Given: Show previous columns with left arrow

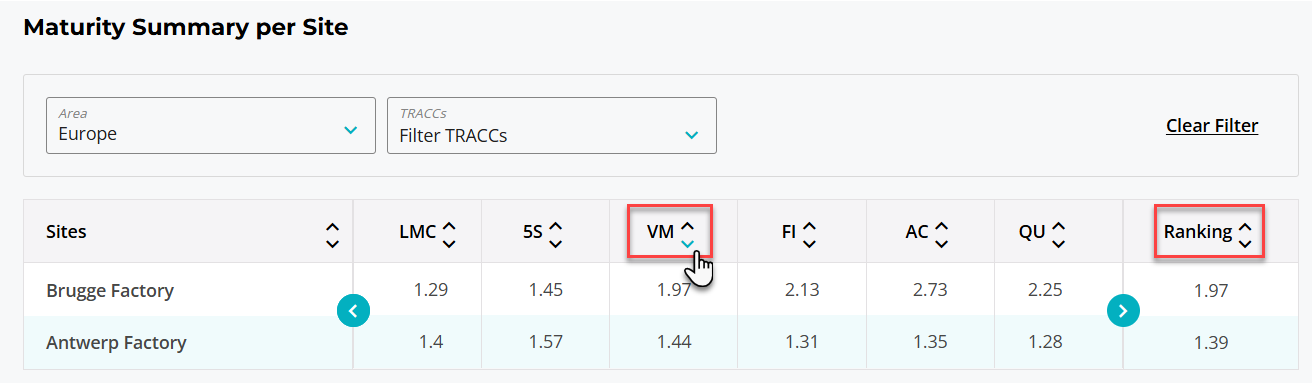Looking at the screenshot, I should [x=354, y=311].
